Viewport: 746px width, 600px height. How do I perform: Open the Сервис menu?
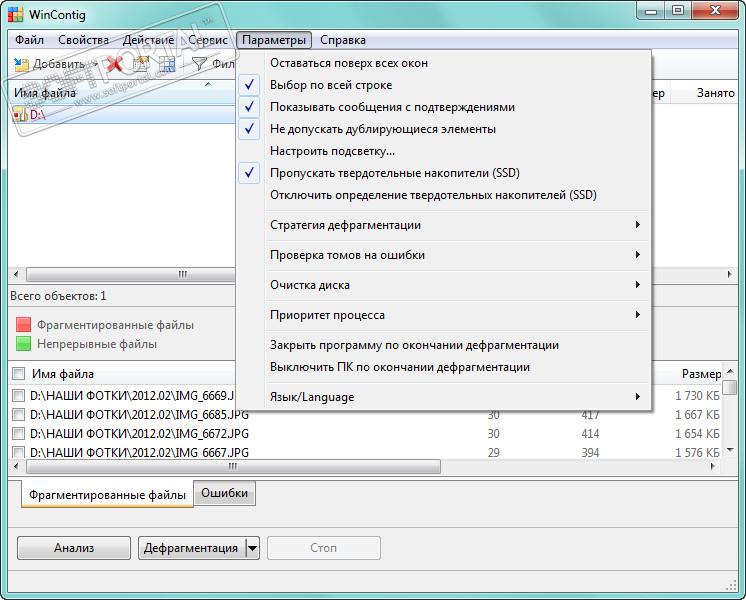208,40
